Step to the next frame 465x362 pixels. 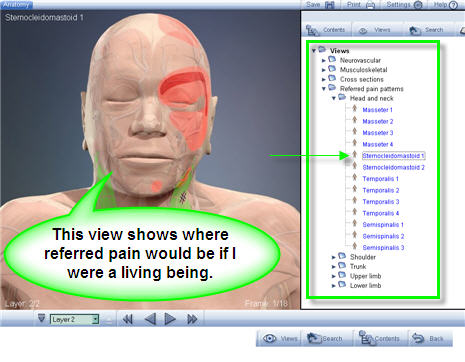(170, 319)
